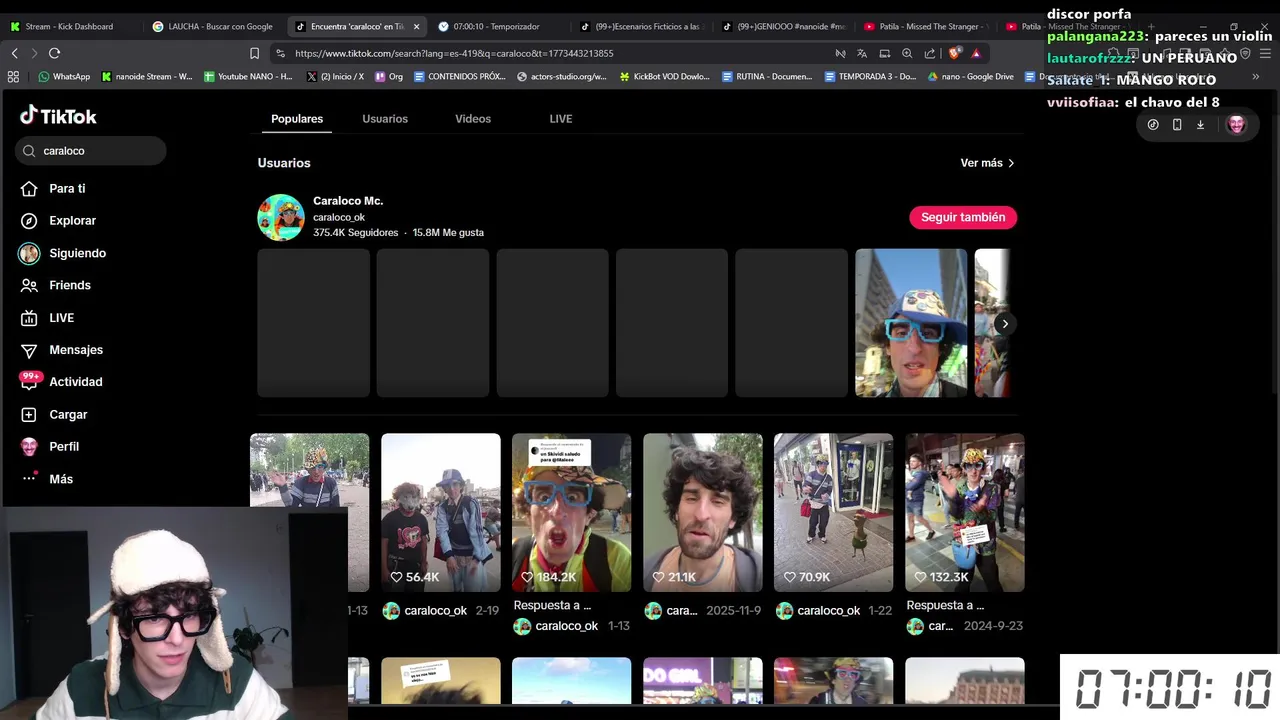Switch to Escenarios Ficticios TikTok tab
The height and width of the screenshot is (720, 1280).
pos(642,26)
